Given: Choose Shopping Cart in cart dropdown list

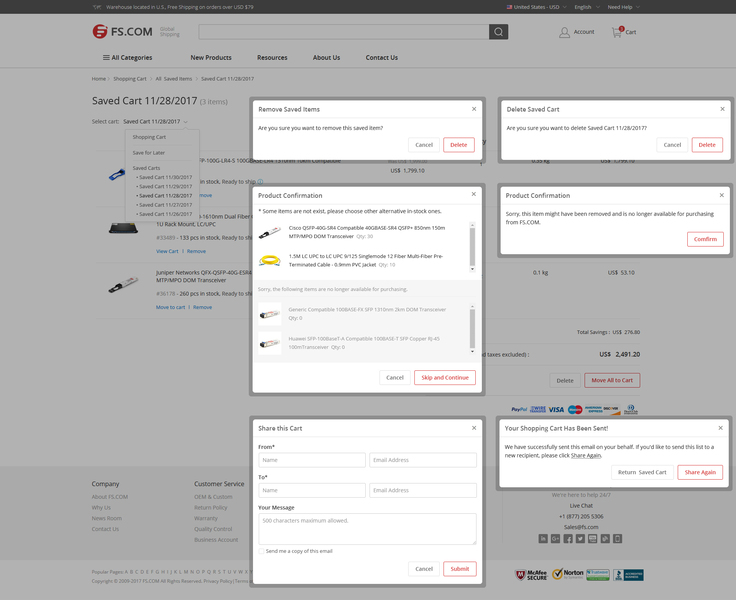Looking at the screenshot, I should click(x=149, y=137).
